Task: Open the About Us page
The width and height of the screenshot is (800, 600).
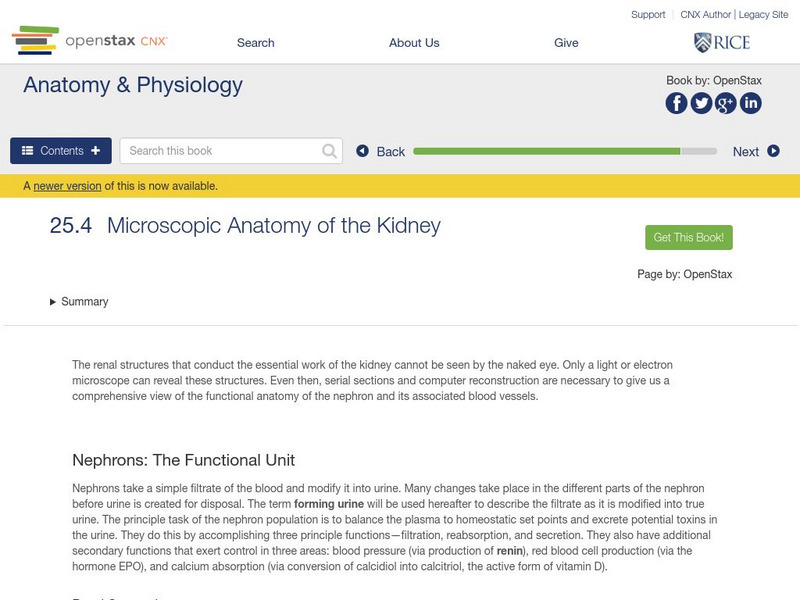Action: (416, 43)
